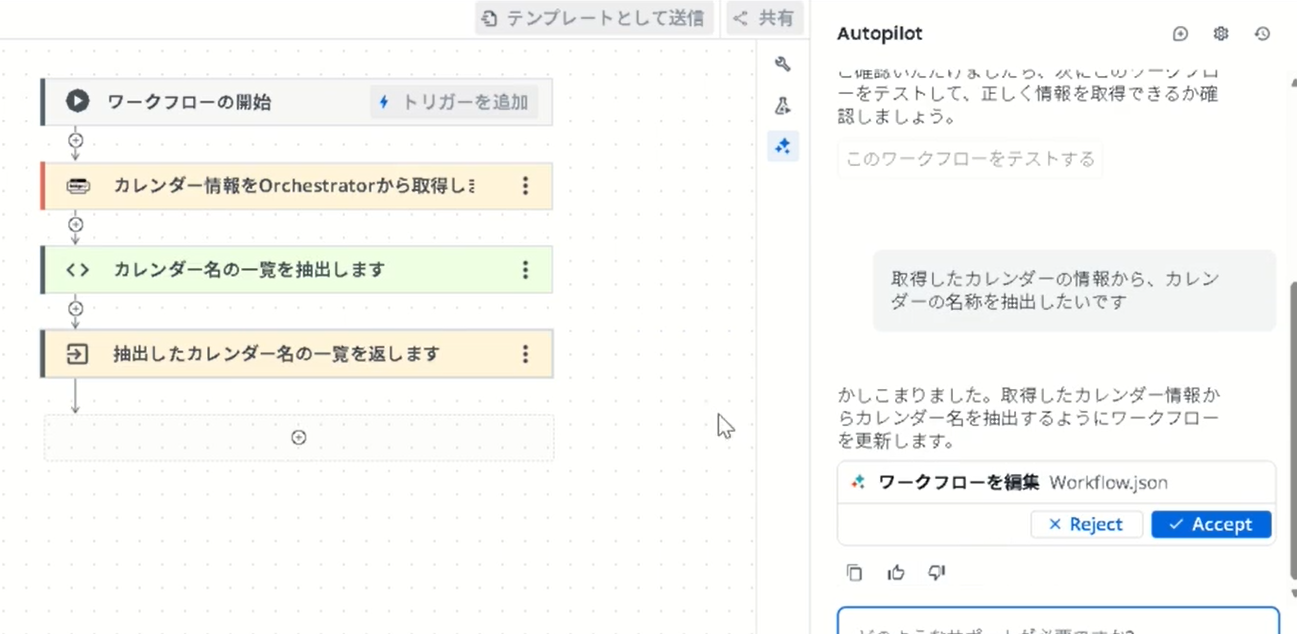1297x634 pixels.
Task: Open Autopilot chat history
Action: click(1262, 34)
